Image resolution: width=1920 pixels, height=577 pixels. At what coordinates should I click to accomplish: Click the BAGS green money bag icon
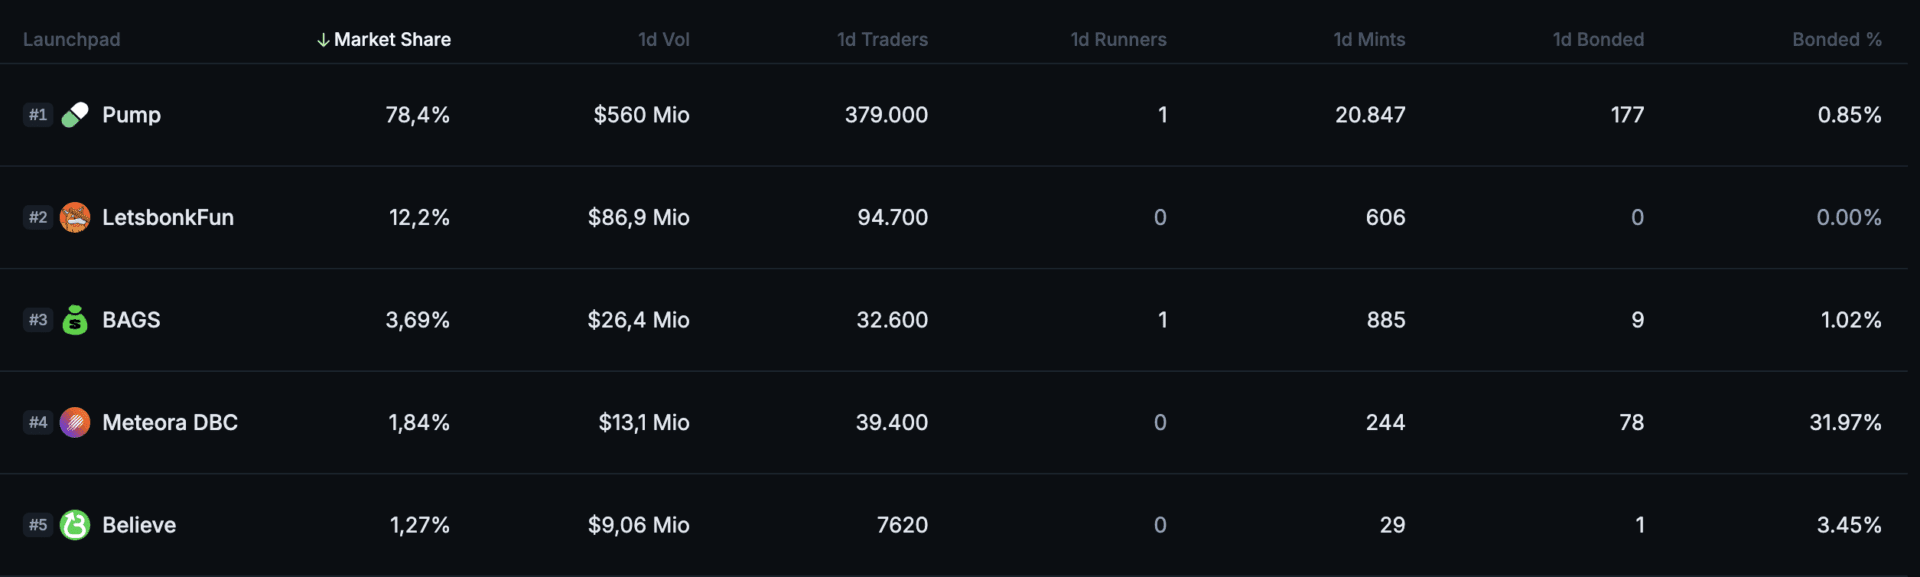[x=75, y=320]
